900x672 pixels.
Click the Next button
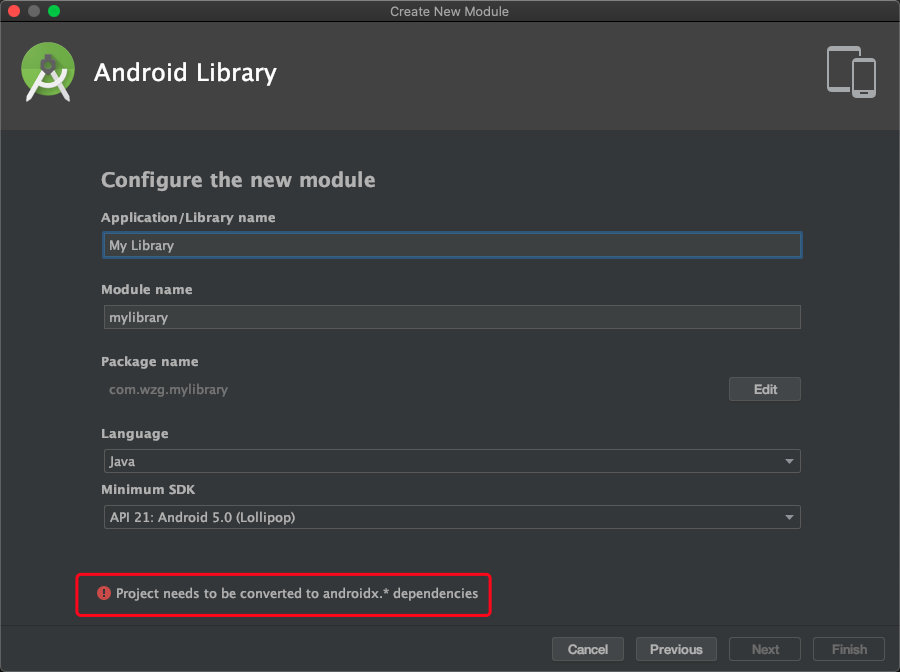point(765,649)
